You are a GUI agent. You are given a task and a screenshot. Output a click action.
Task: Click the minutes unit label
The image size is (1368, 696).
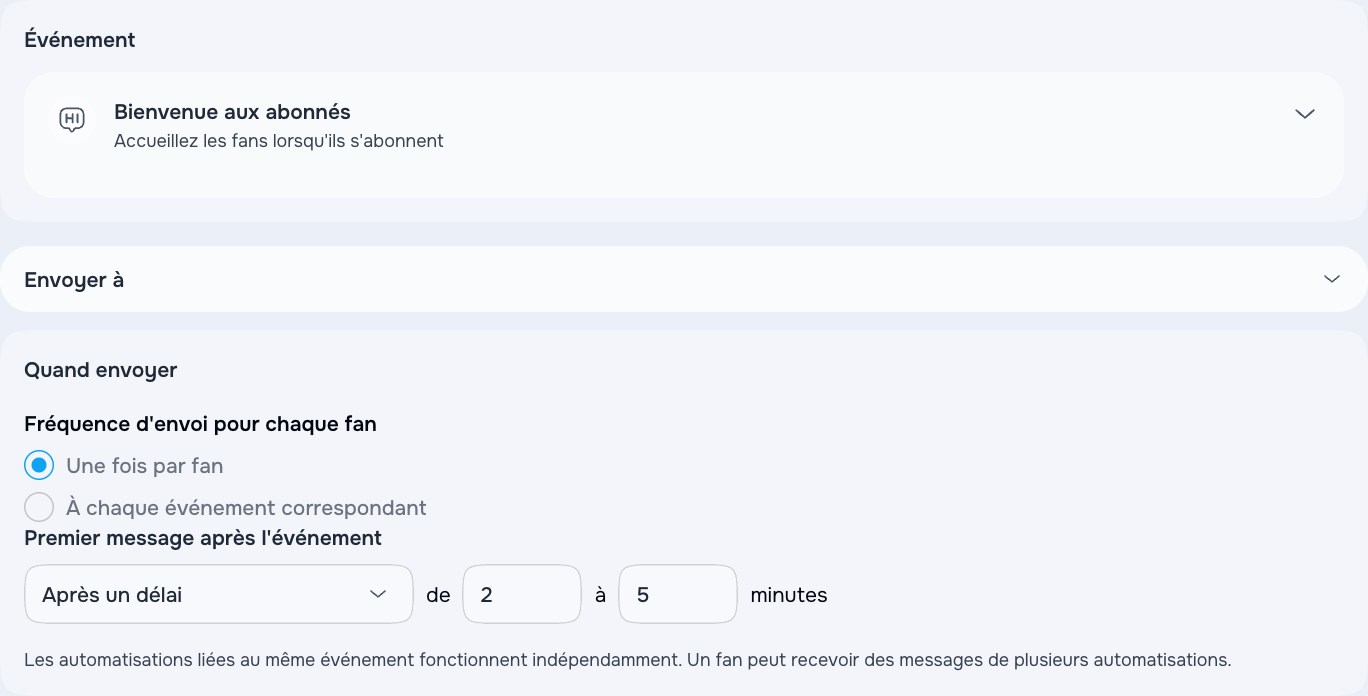click(x=789, y=595)
